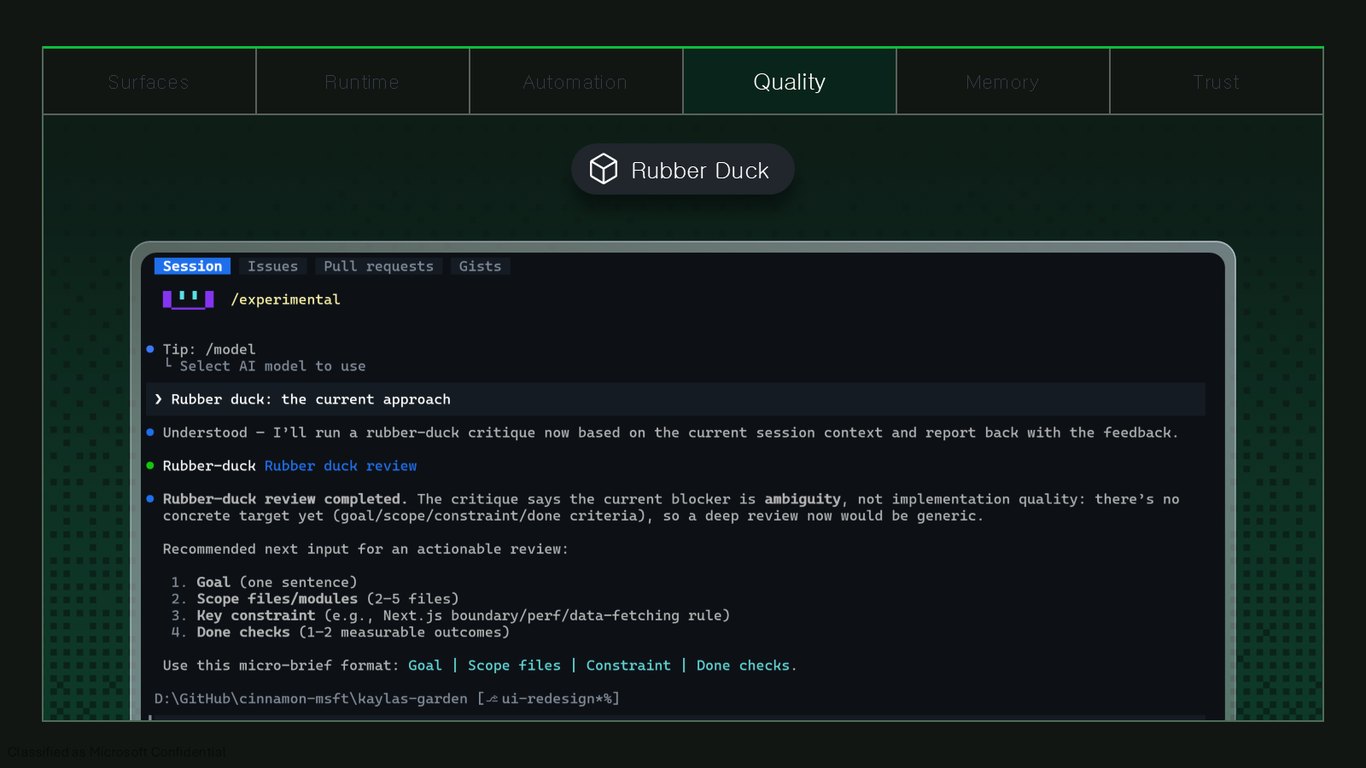Click the purple Copilot mascot icon

point(188,299)
